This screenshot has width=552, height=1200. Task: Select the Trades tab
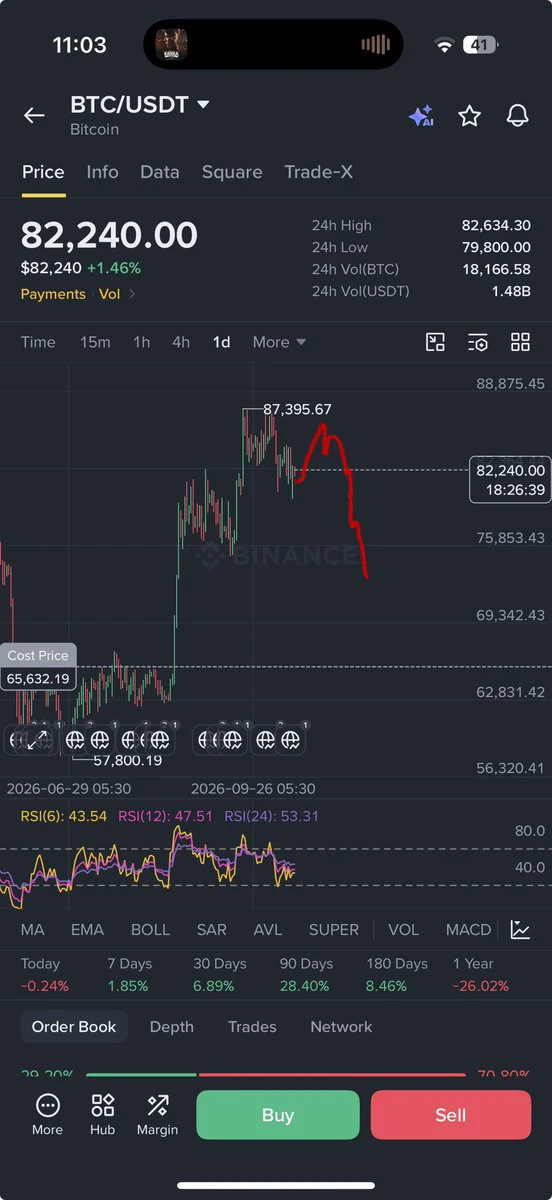[252, 1027]
